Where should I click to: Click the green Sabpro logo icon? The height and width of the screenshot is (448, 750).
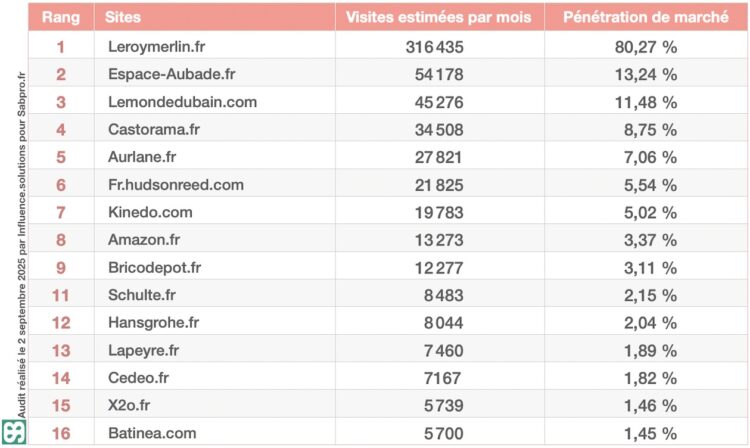pos(13,433)
